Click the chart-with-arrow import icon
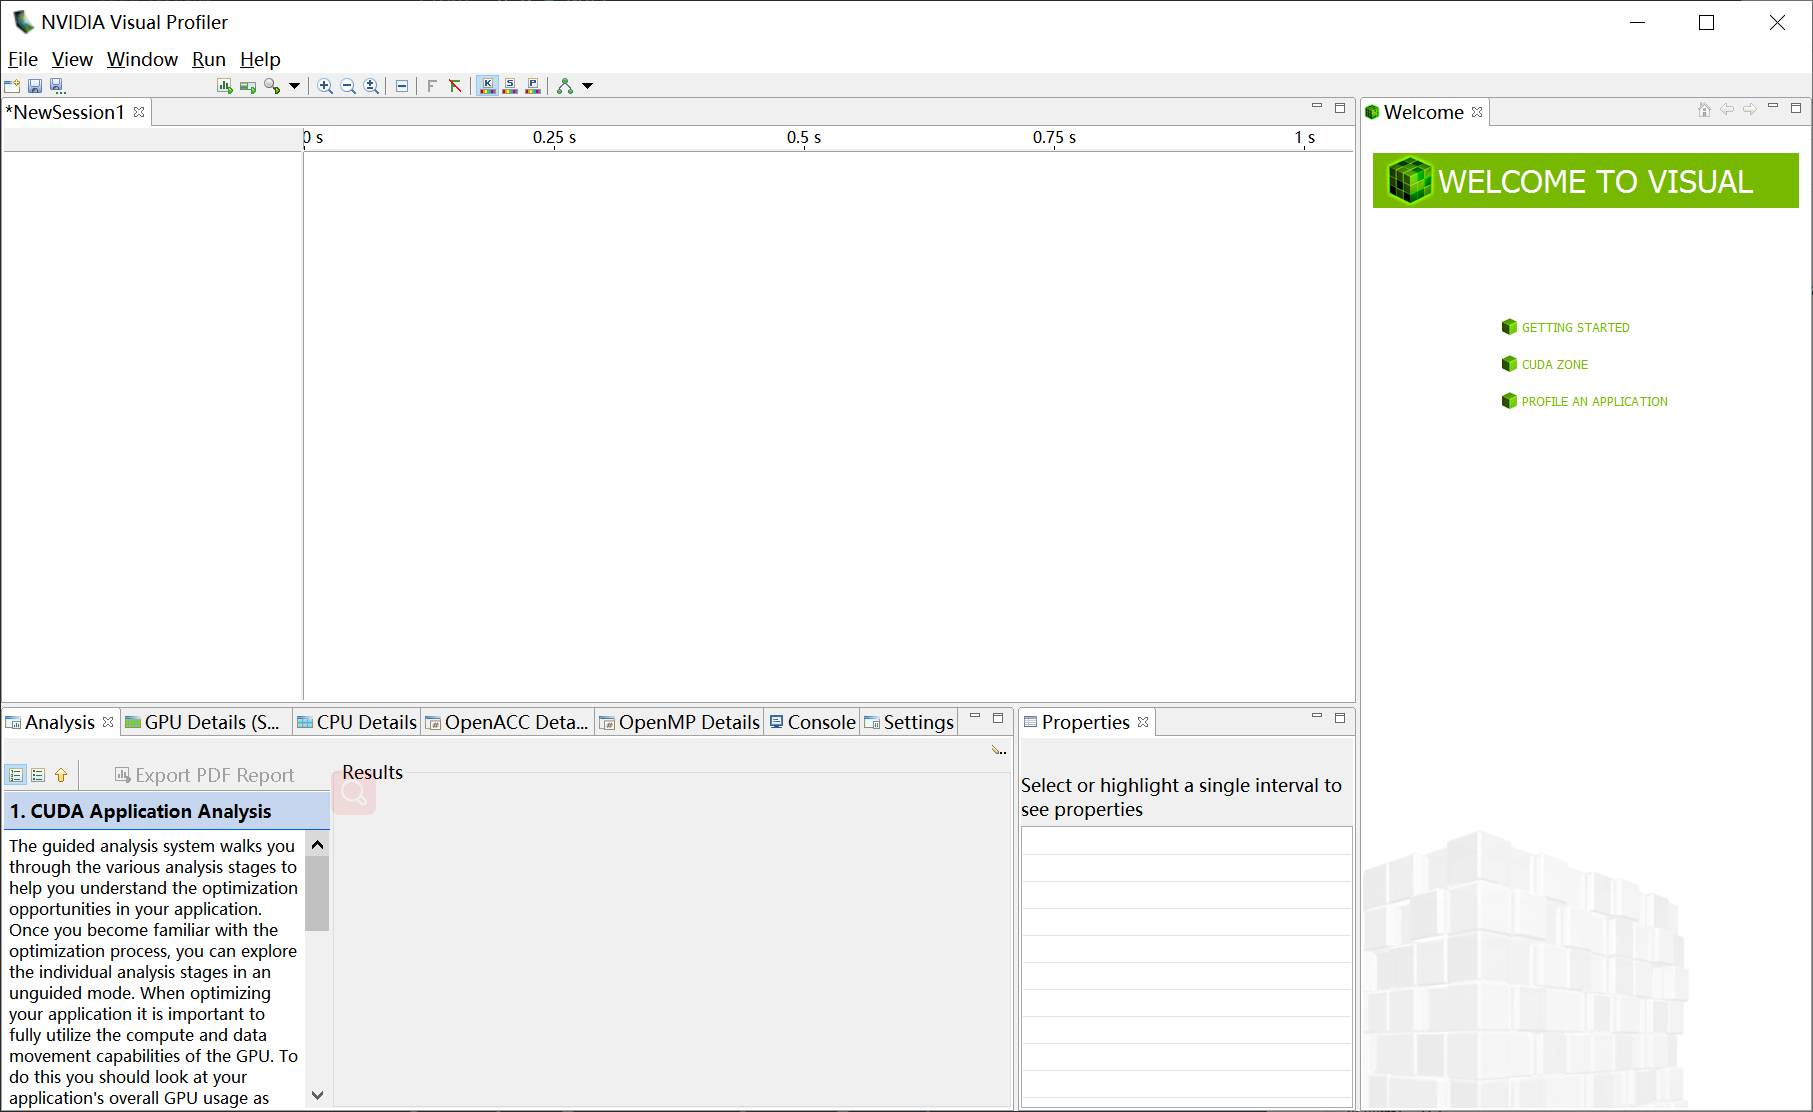This screenshot has width=1813, height=1112. [225, 86]
